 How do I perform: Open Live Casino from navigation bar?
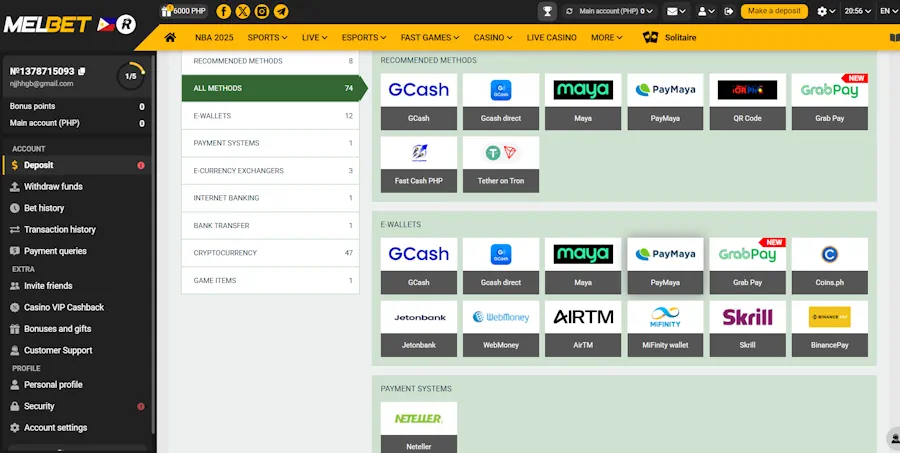point(551,37)
